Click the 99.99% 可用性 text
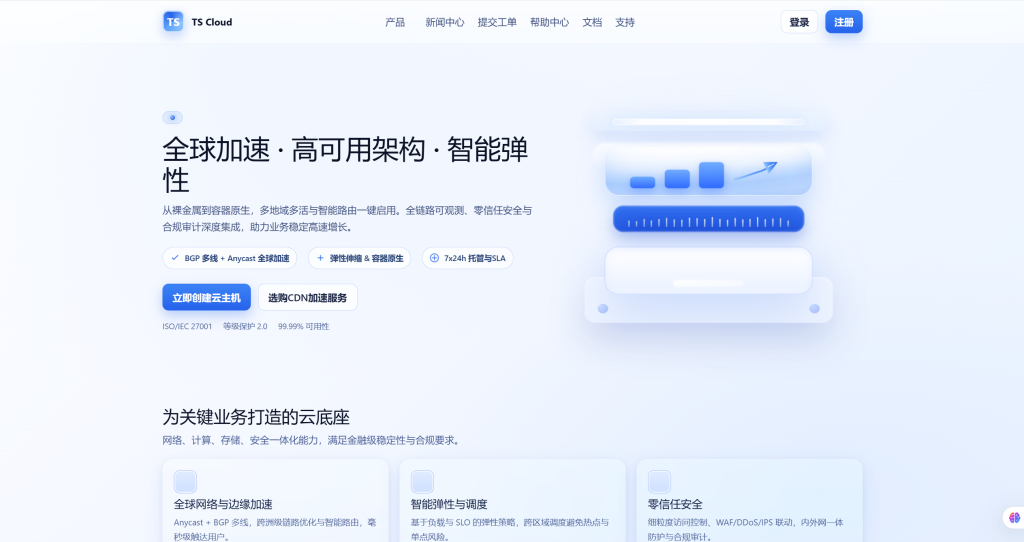This screenshot has width=1024, height=542. point(304,327)
